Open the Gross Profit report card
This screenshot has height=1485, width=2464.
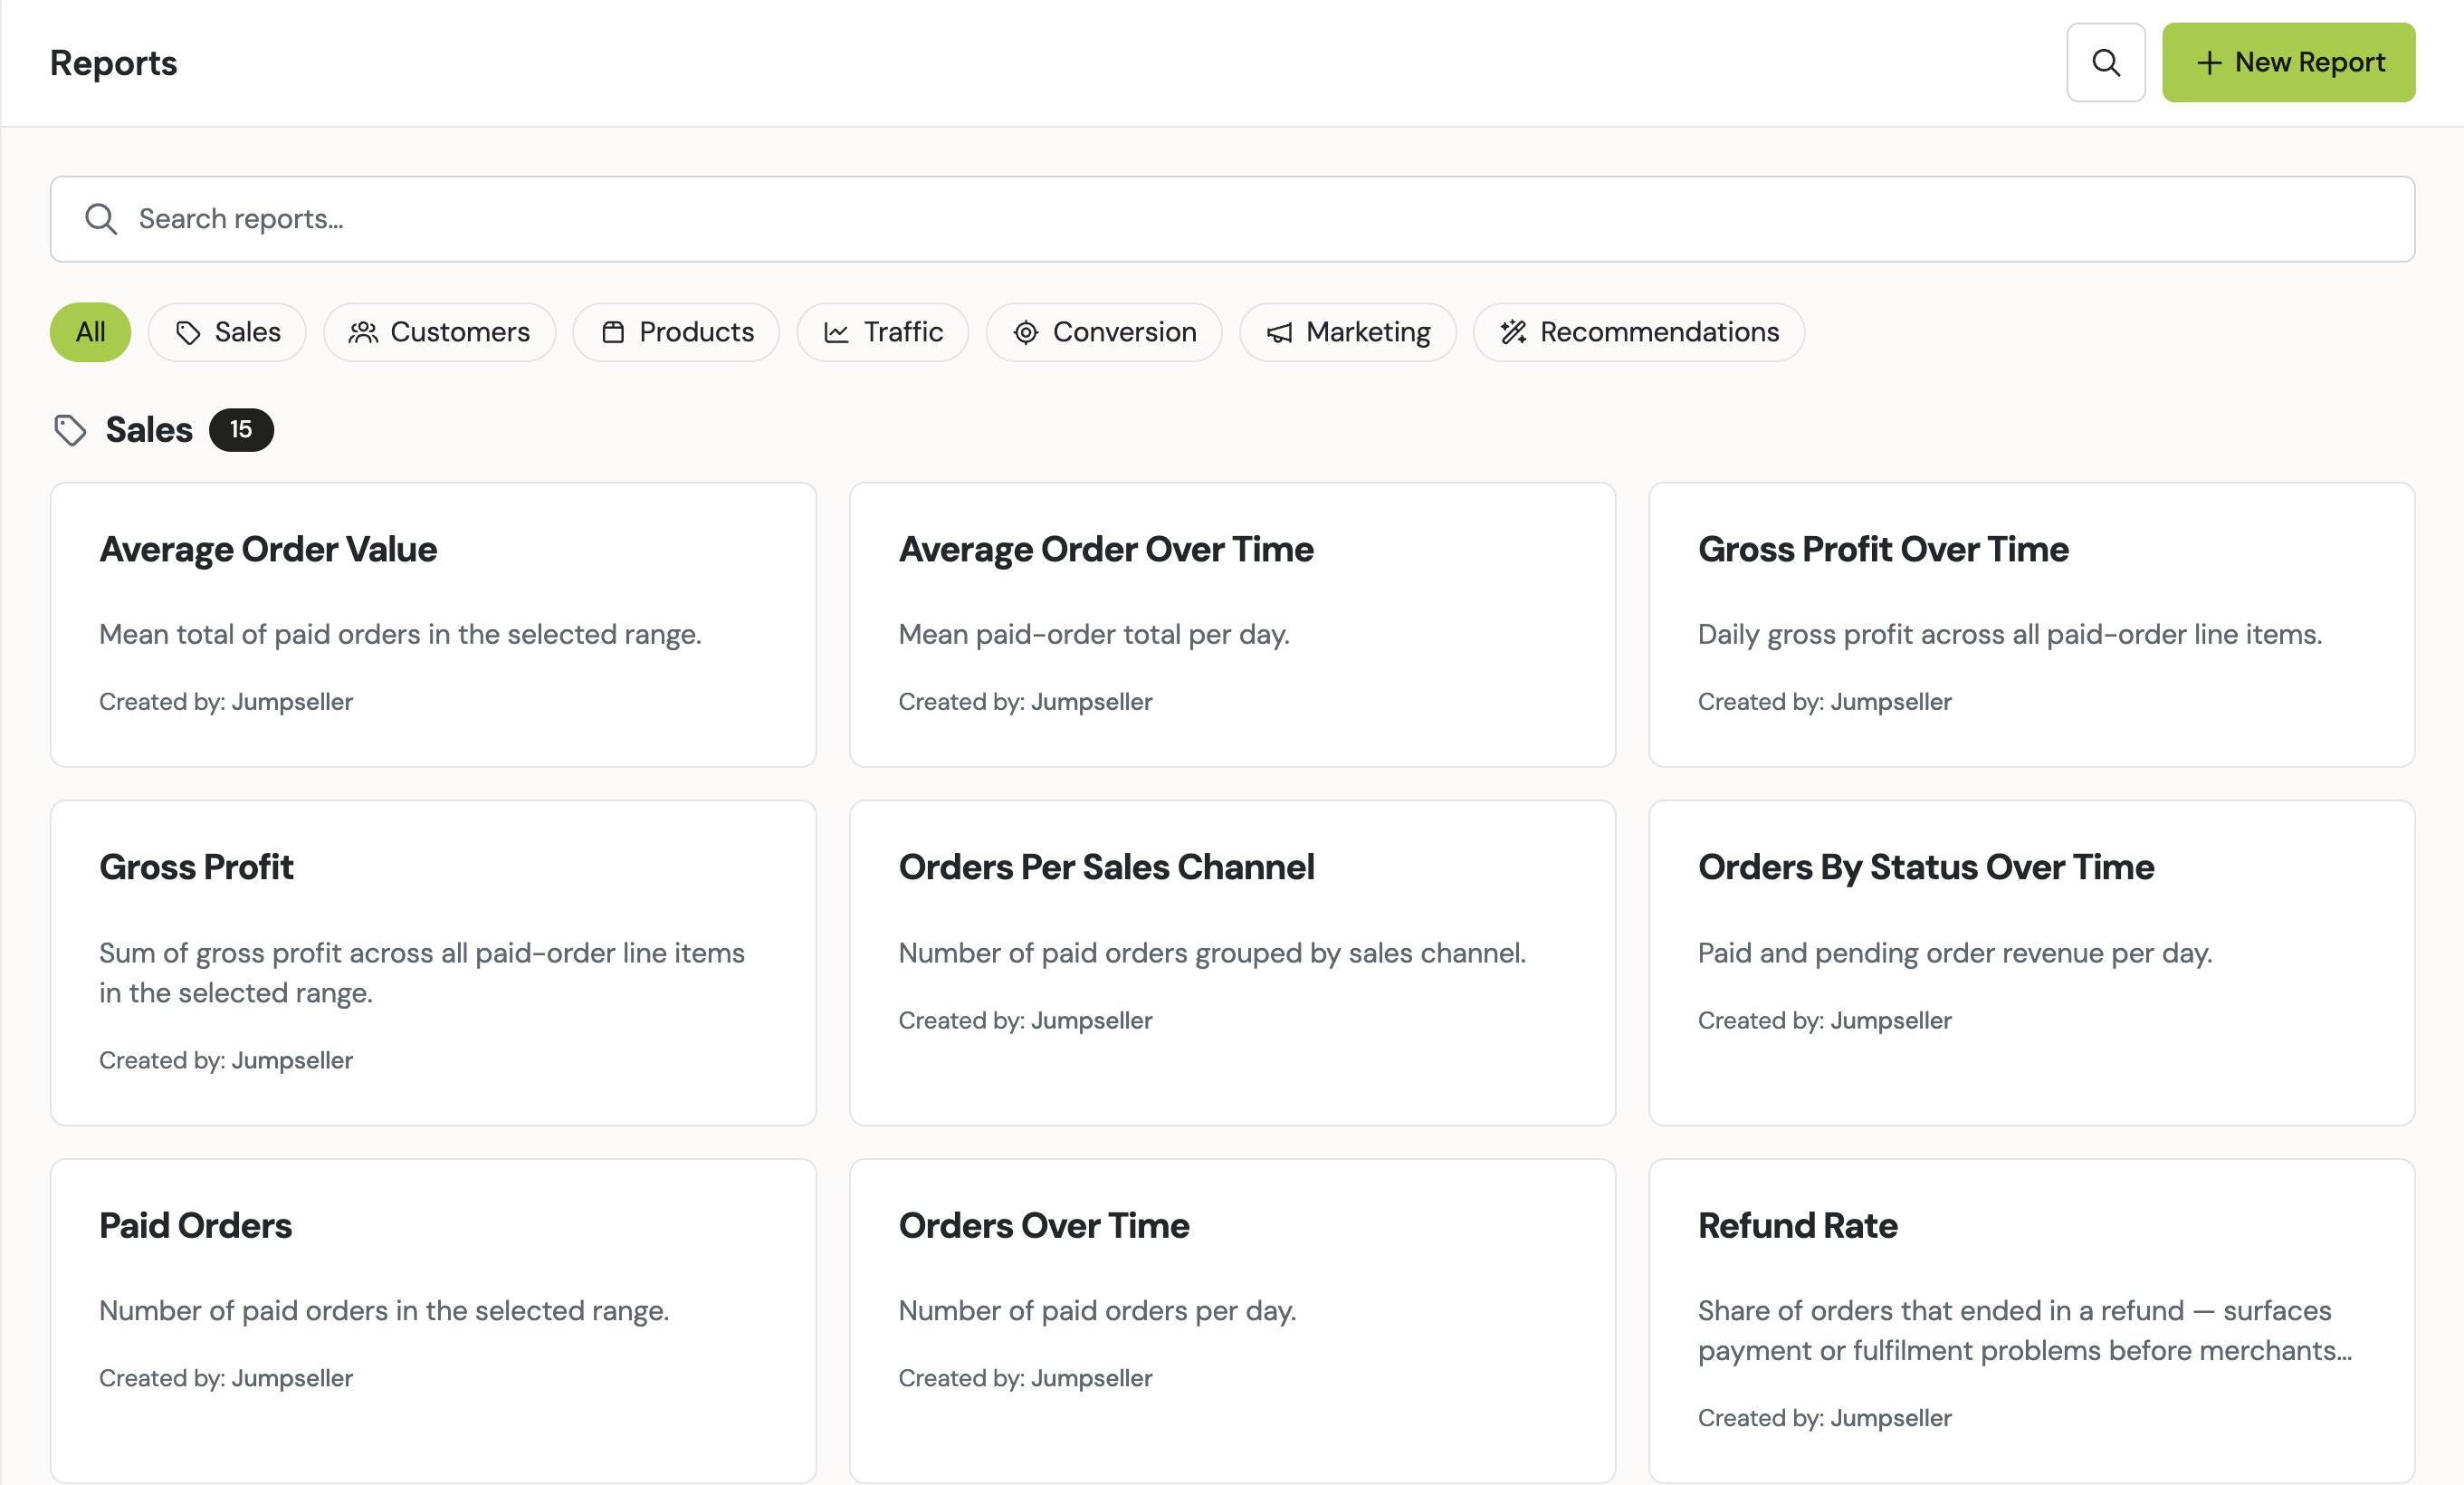(x=433, y=963)
